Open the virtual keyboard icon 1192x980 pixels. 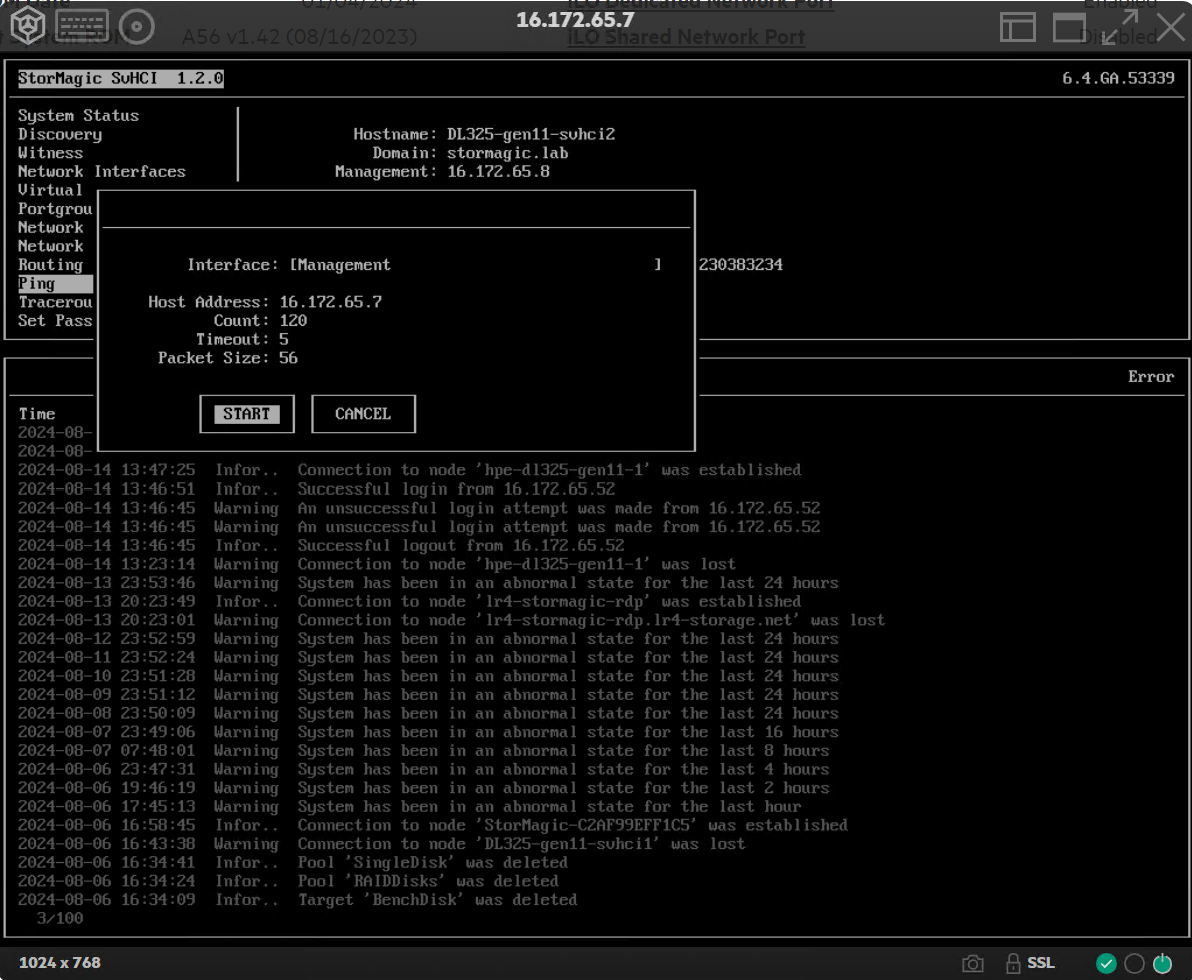click(x=82, y=26)
